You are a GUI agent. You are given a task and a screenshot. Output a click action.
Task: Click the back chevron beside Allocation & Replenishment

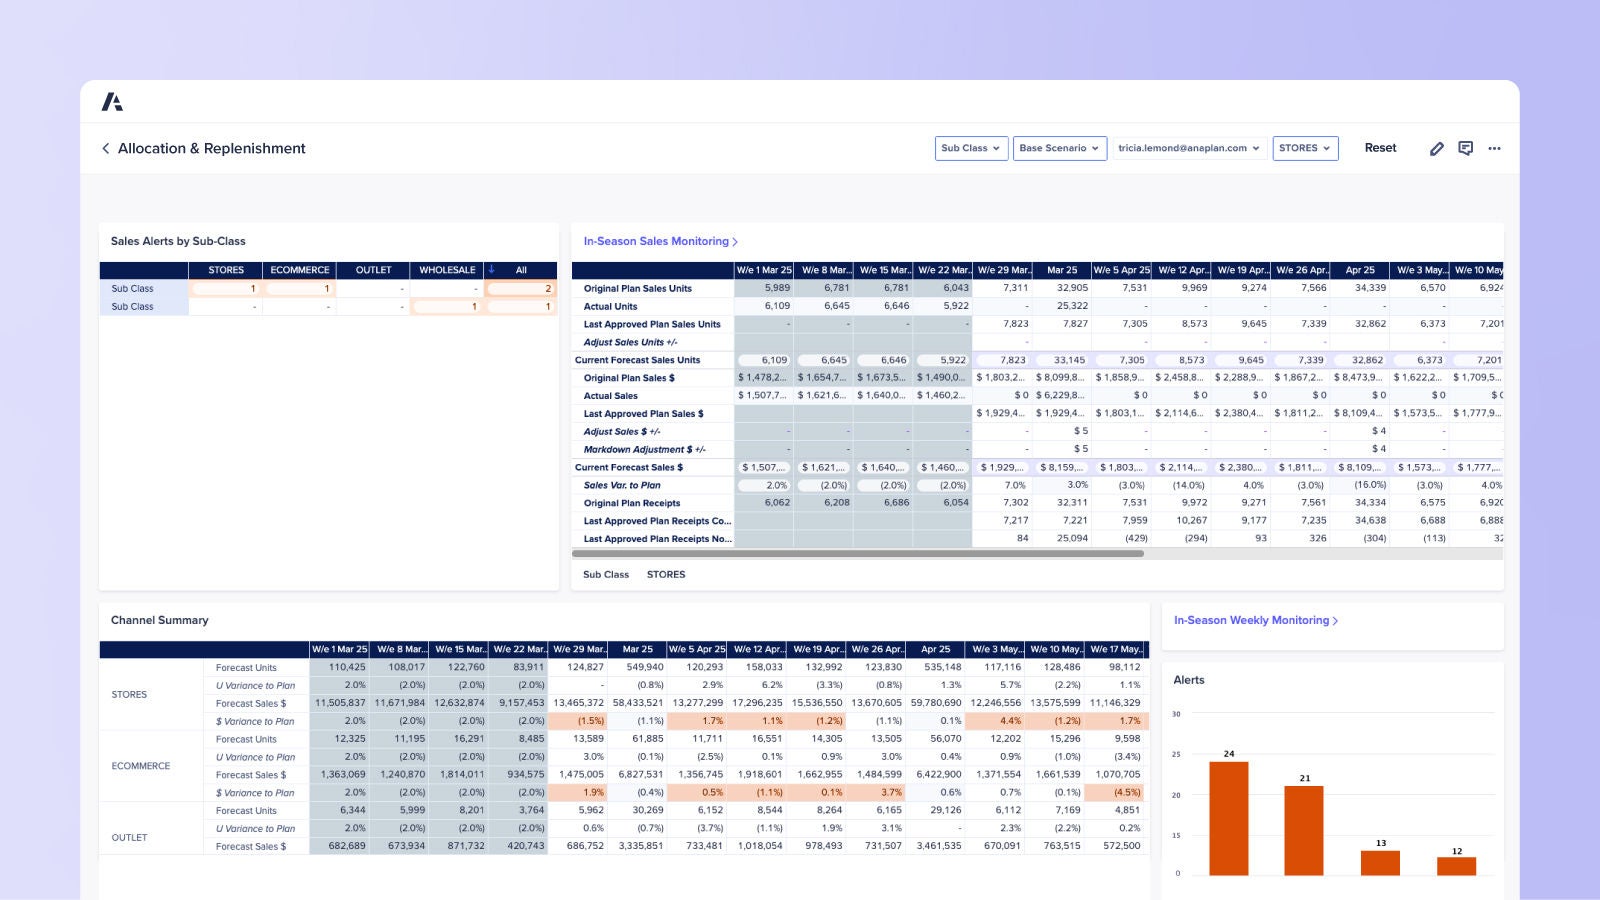[106, 148]
